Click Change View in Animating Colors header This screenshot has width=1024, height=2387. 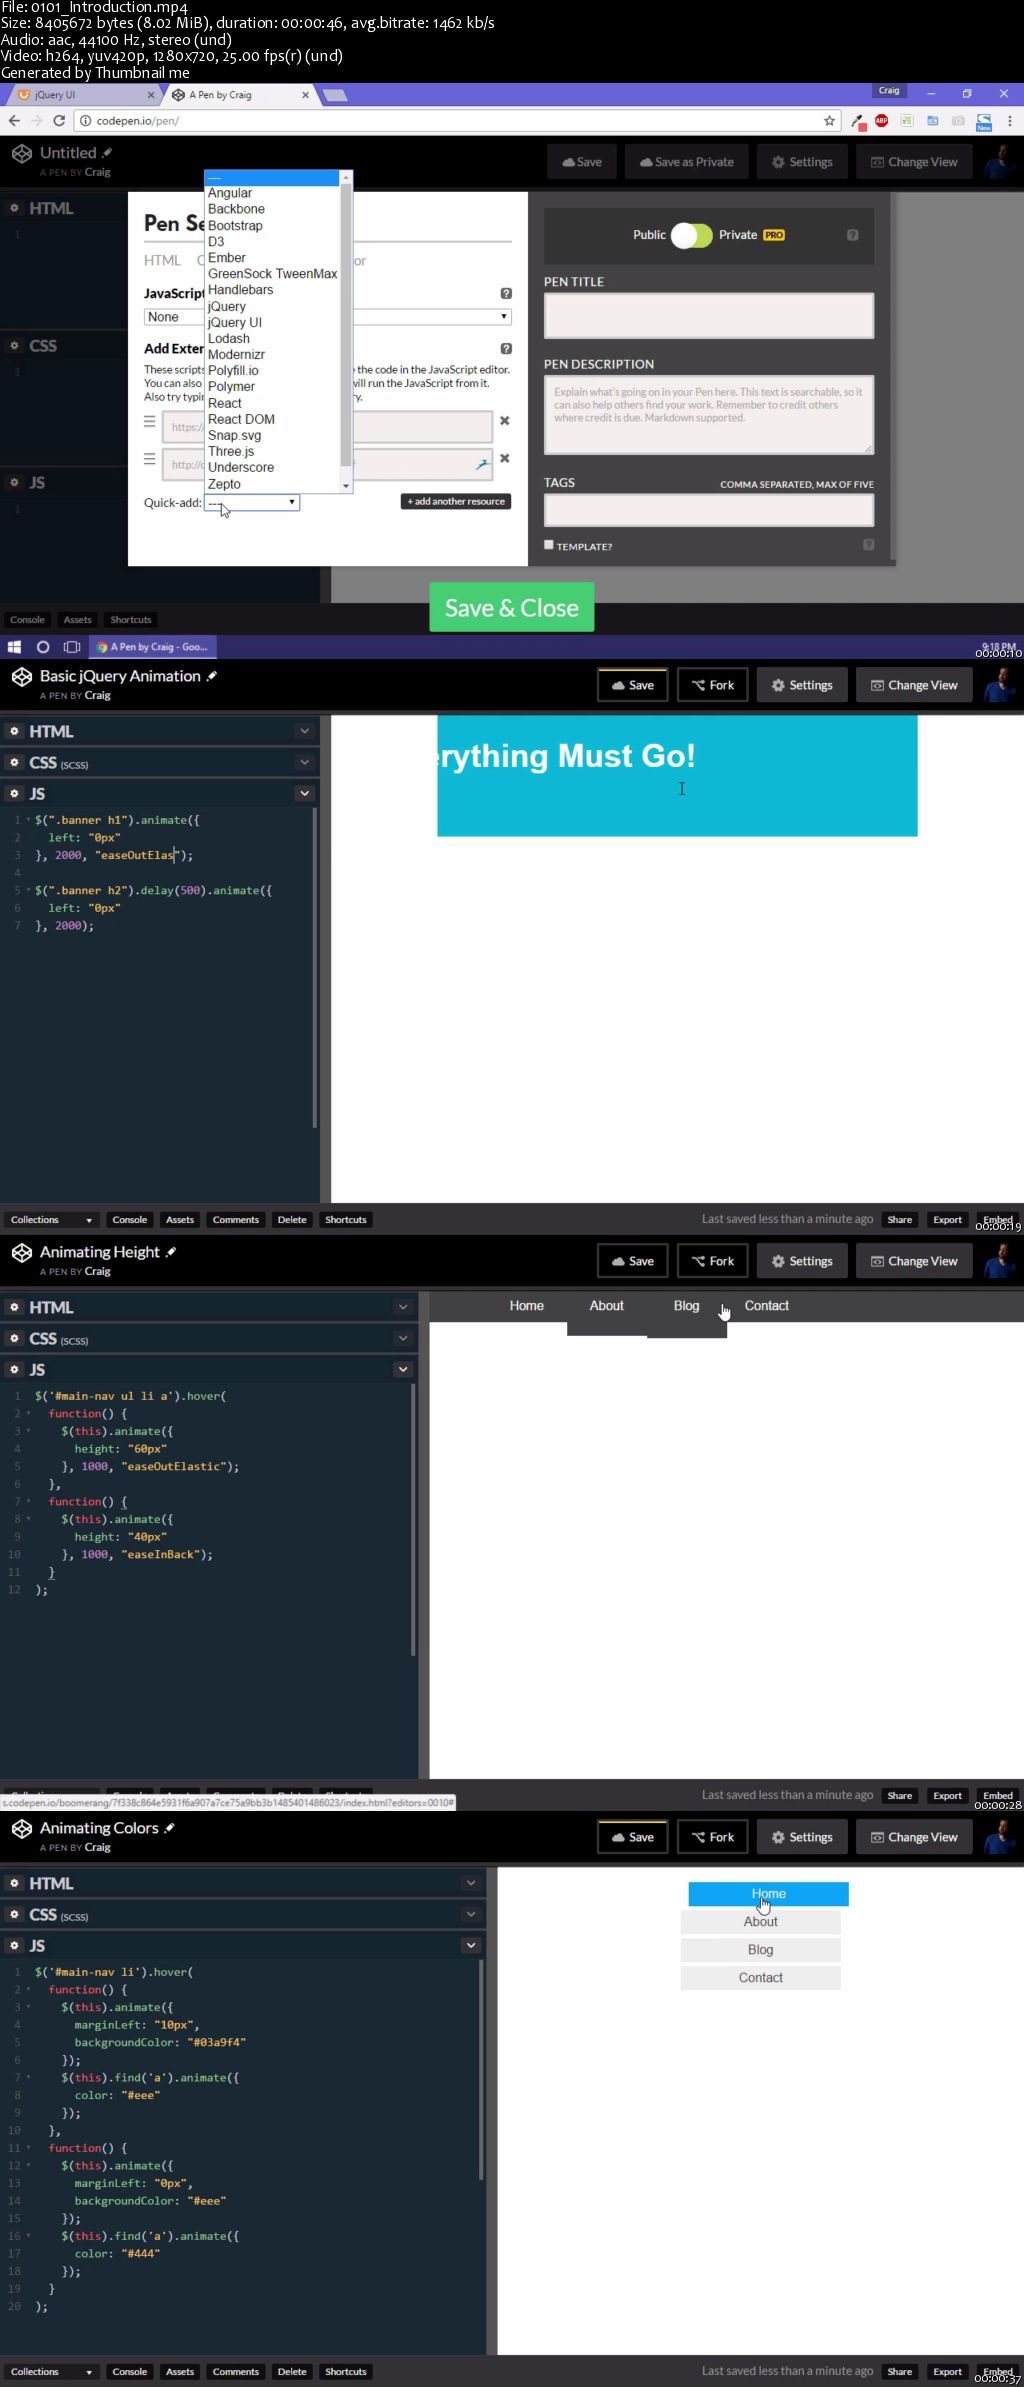(x=914, y=1838)
